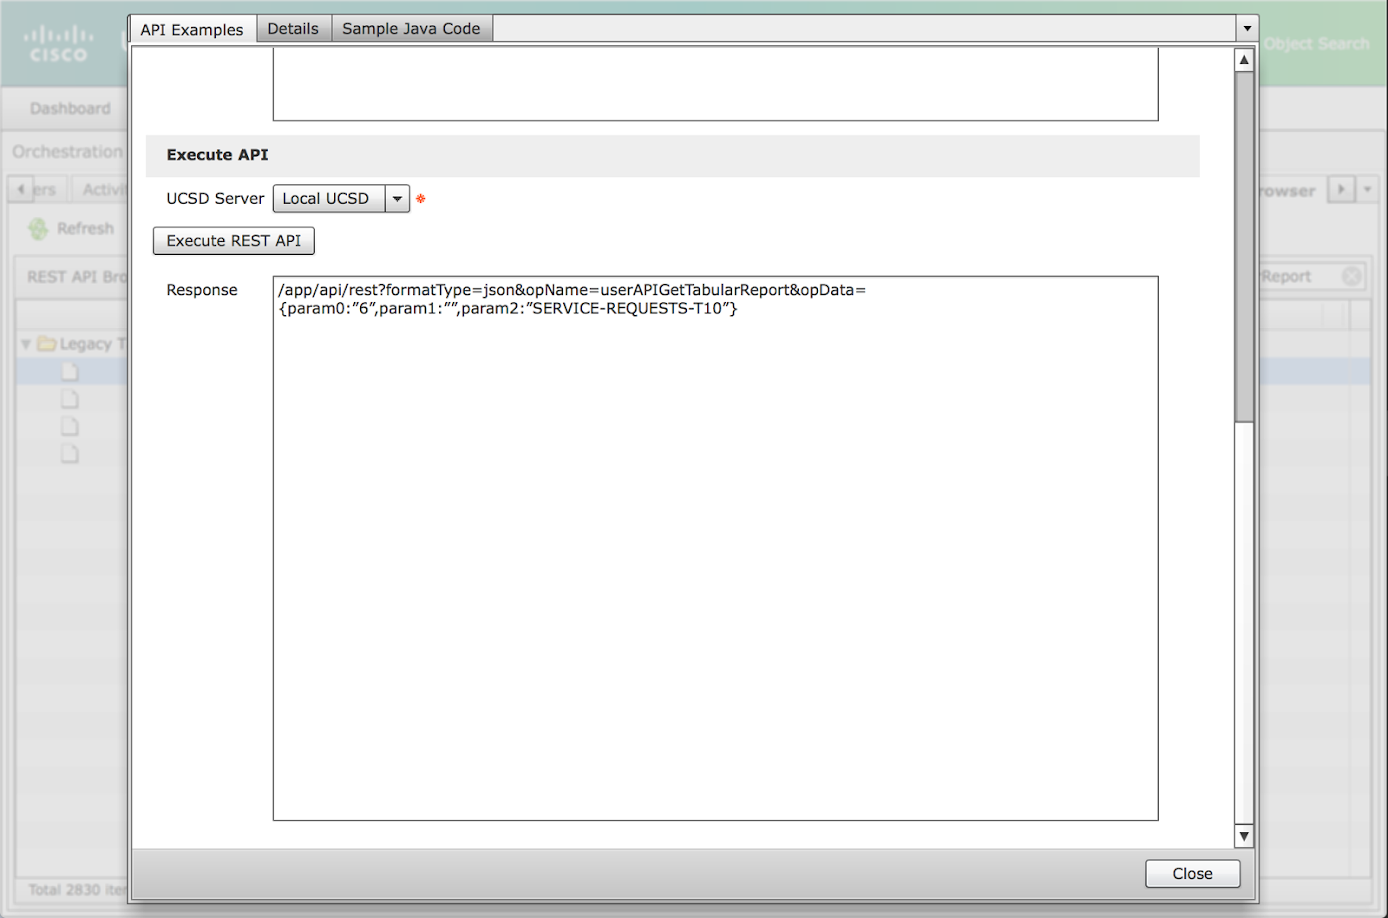Clear the Report search filter
Image resolution: width=1388 pixels, height=918 pixels.
click(x=1351, y=277)
